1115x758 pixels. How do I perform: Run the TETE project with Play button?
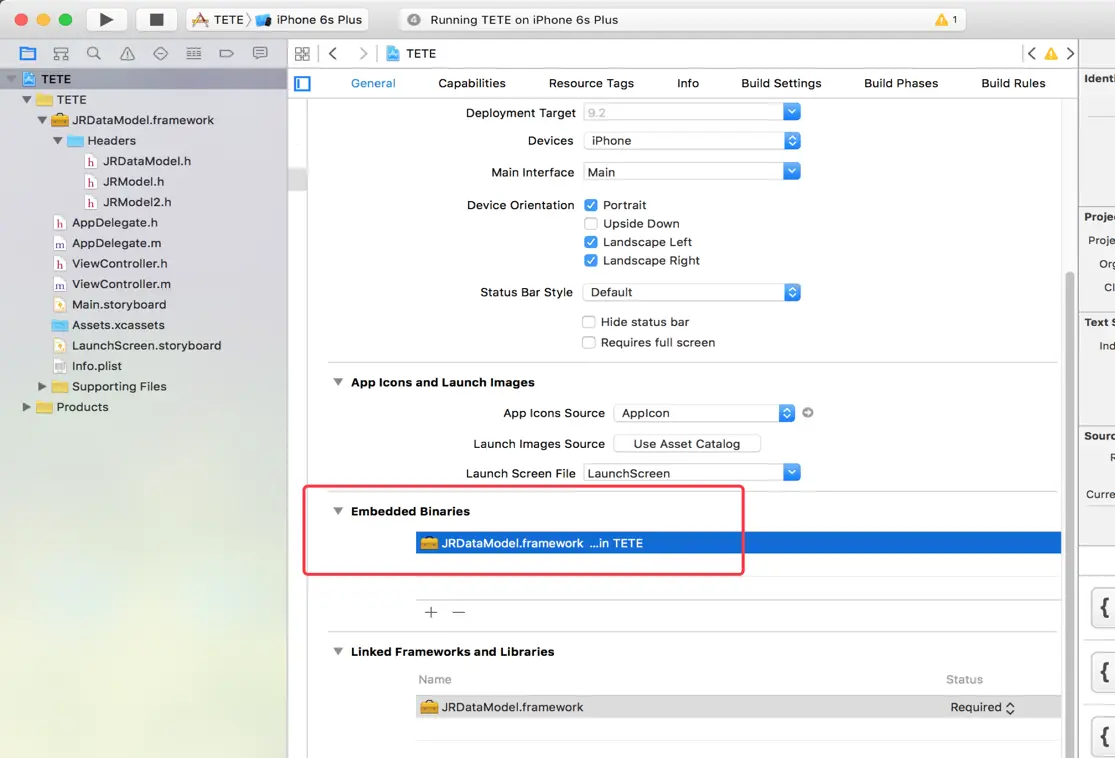[106, 19]
